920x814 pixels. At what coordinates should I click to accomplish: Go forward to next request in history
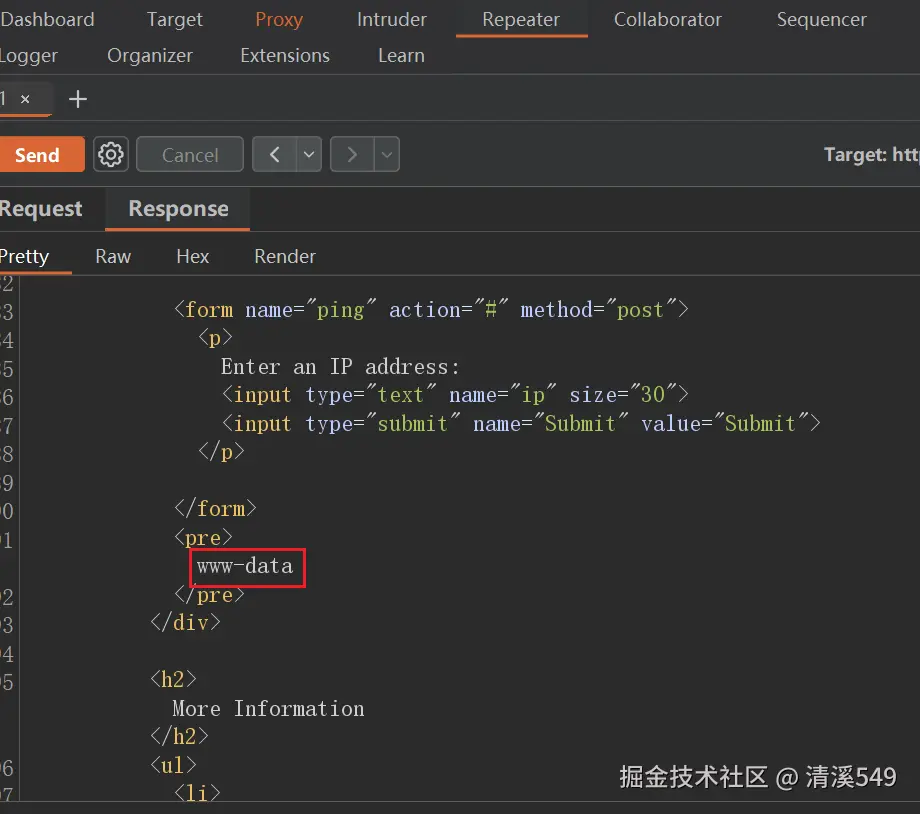click(x=352, y=155)
